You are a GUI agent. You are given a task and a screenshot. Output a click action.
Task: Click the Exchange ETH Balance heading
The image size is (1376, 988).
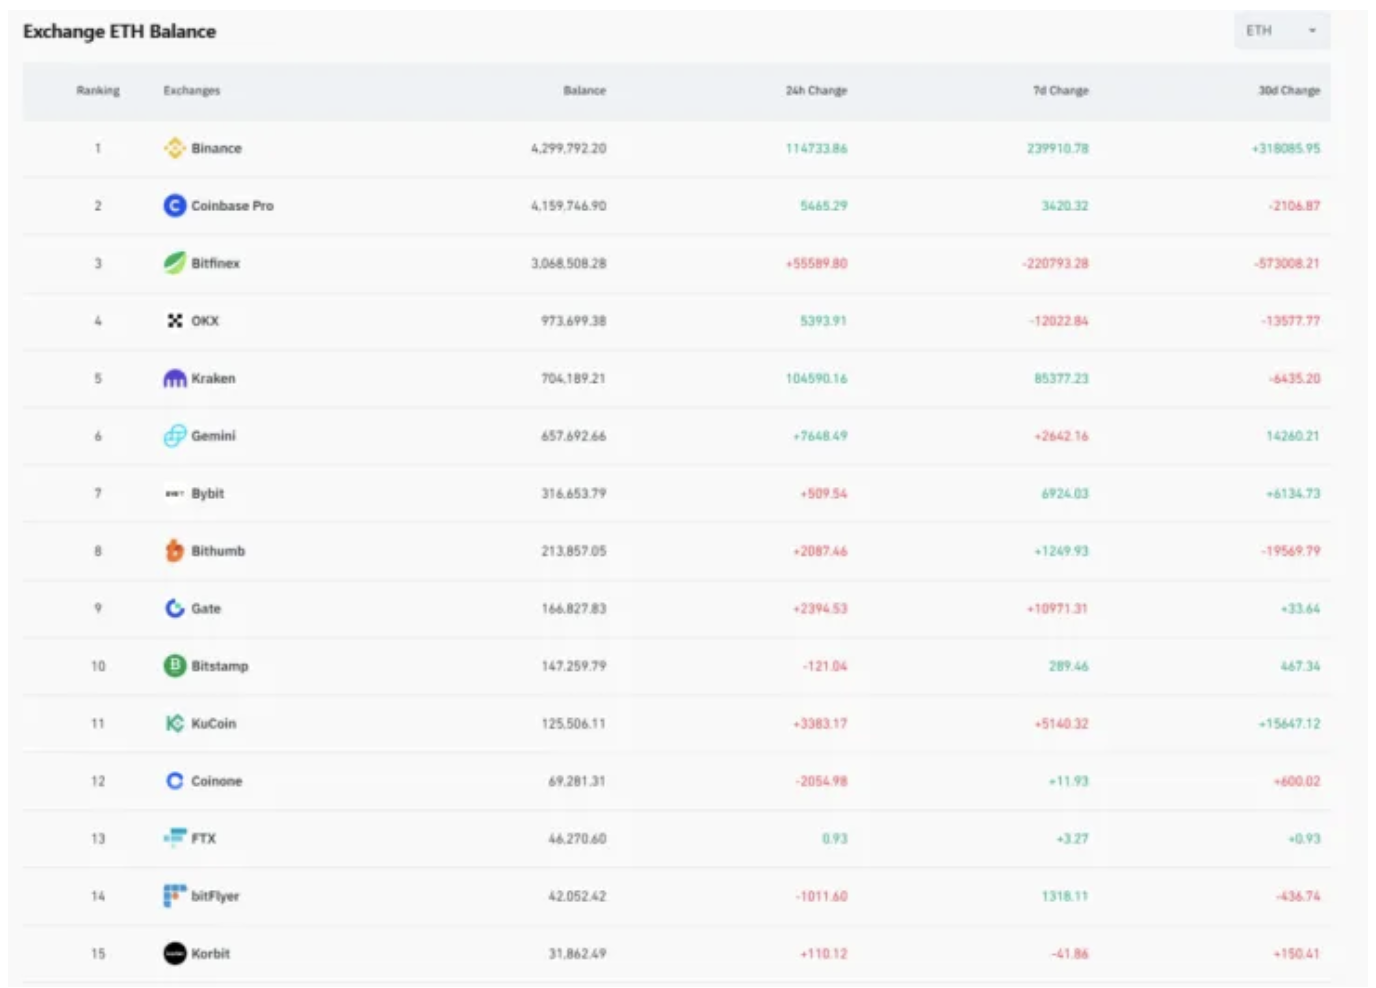[119, 31]
